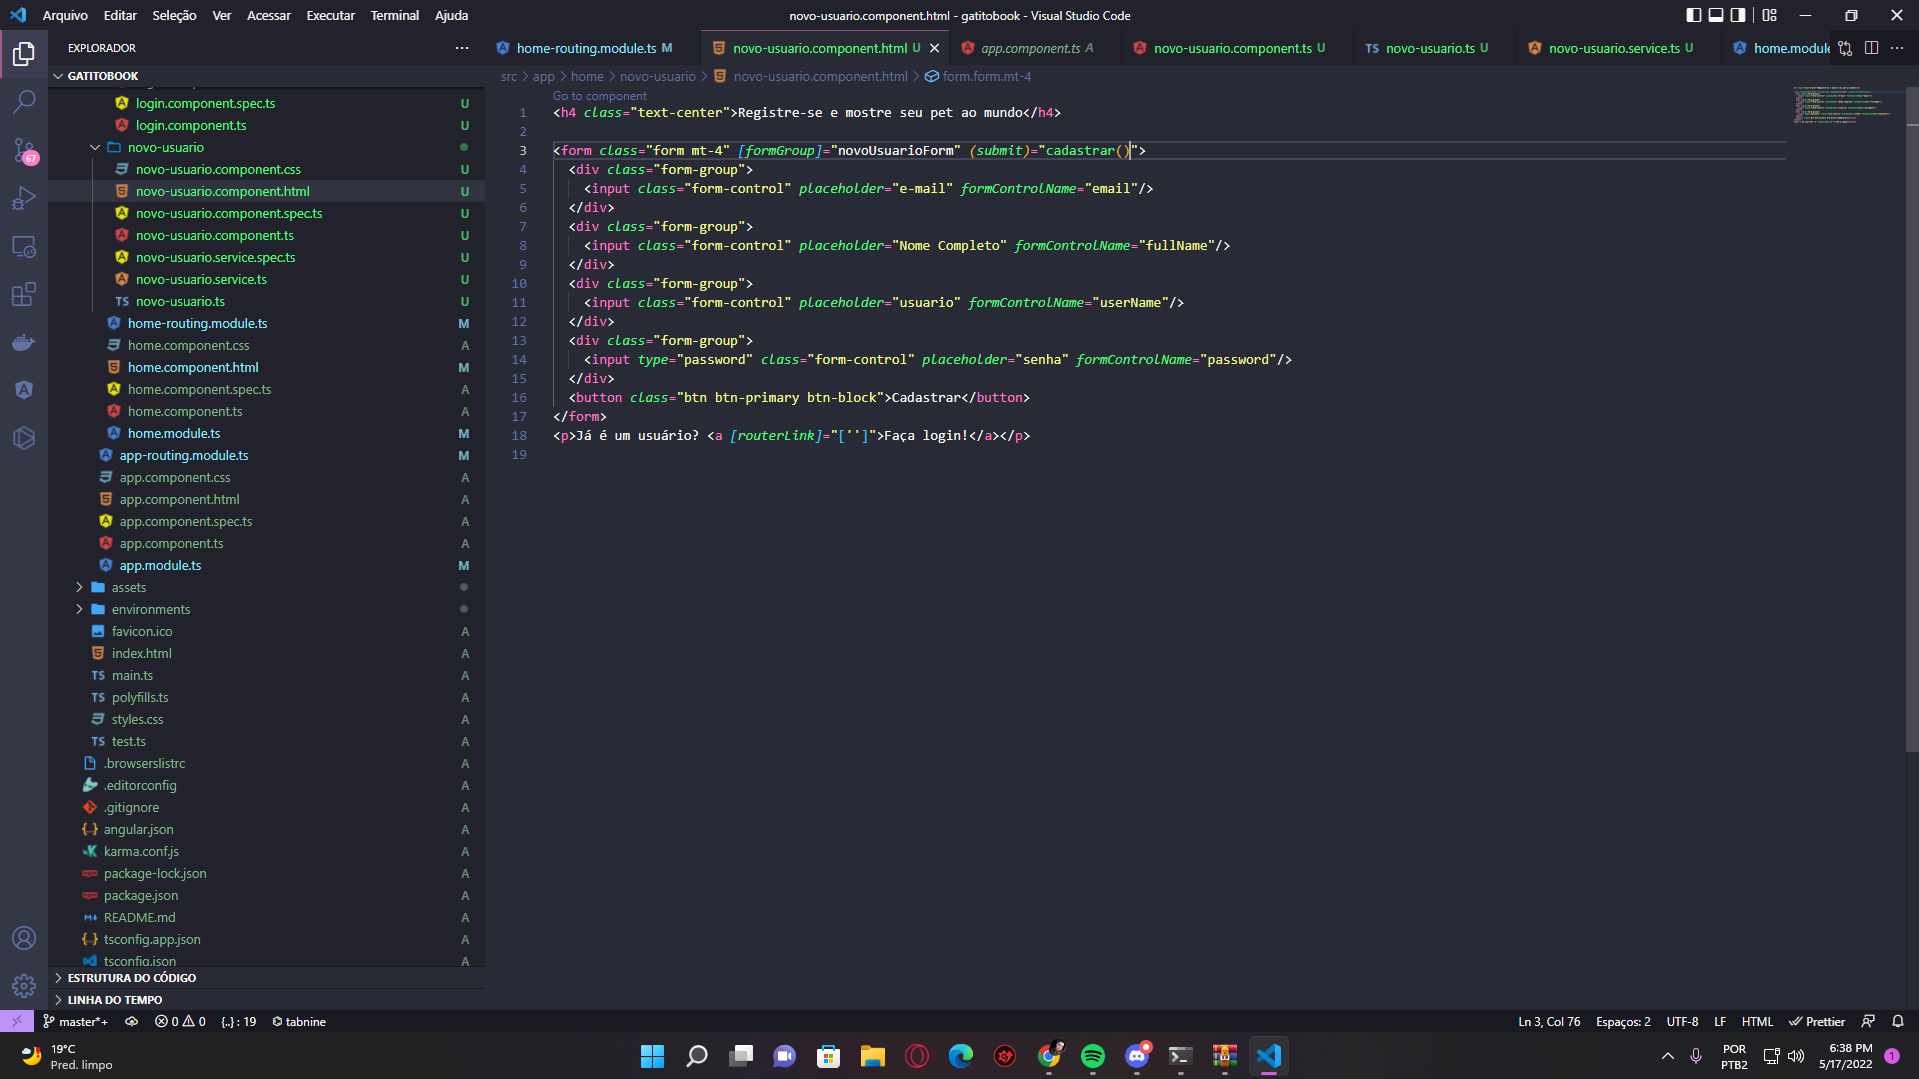Open the Remote Explorer view
Image resolution: width=1919 pixels, height=1079 pixels.
click(x=24, y=246)
